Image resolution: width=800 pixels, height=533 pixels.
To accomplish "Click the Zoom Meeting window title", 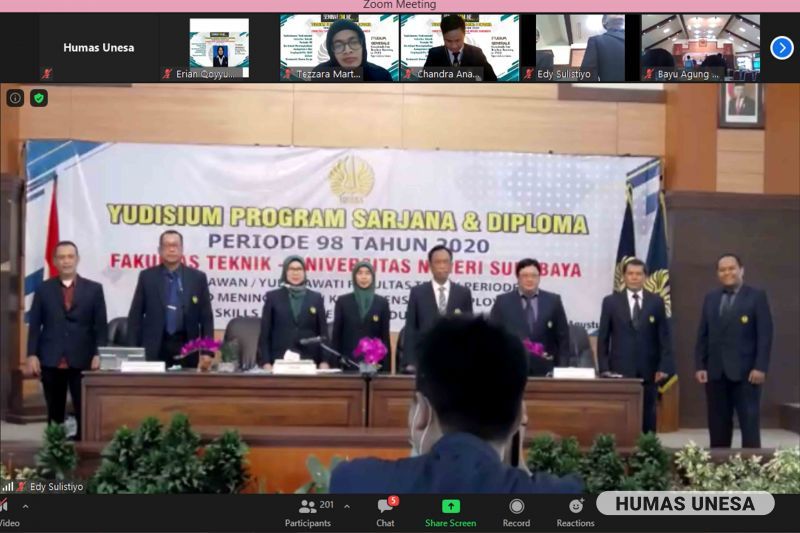I will pyautogui.click(x=399, y=5).
